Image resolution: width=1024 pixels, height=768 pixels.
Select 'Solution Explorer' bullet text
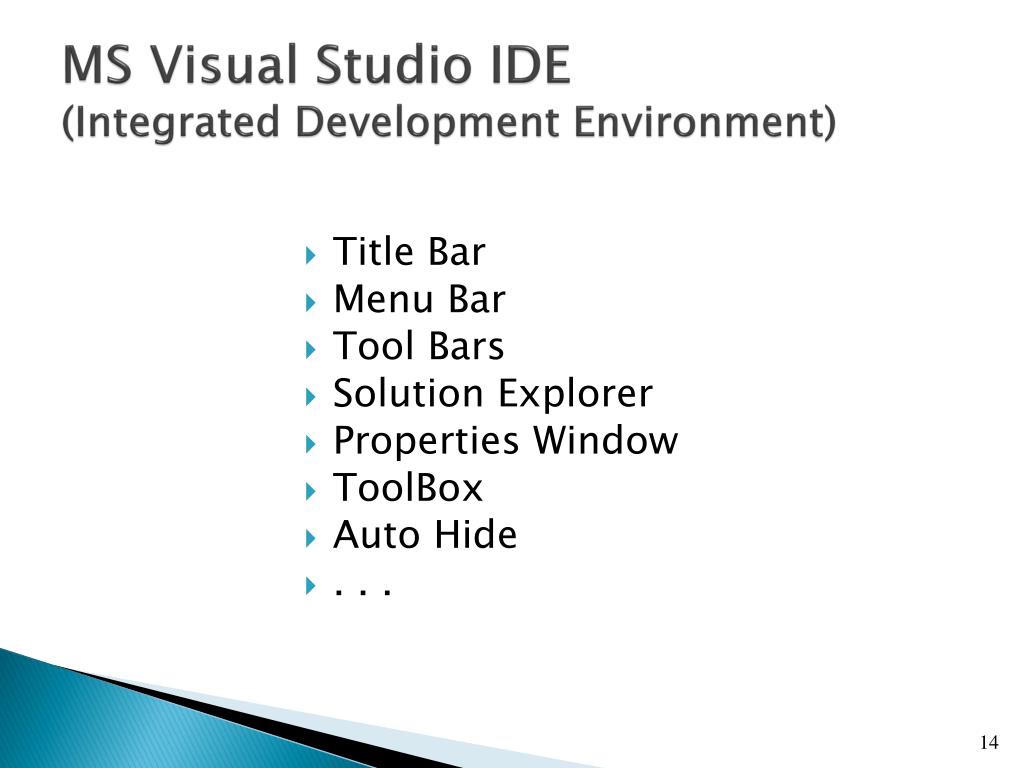point(493,394)
